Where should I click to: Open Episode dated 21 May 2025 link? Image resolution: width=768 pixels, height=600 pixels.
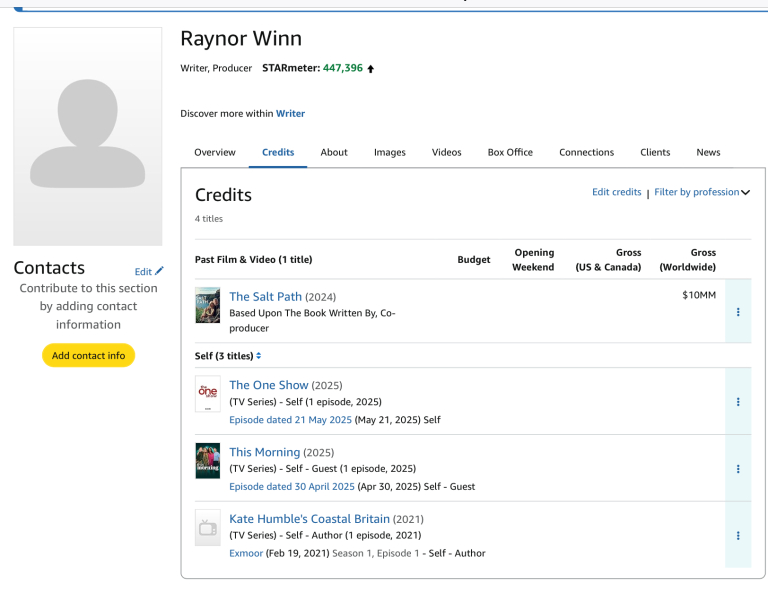click(290, 420)
